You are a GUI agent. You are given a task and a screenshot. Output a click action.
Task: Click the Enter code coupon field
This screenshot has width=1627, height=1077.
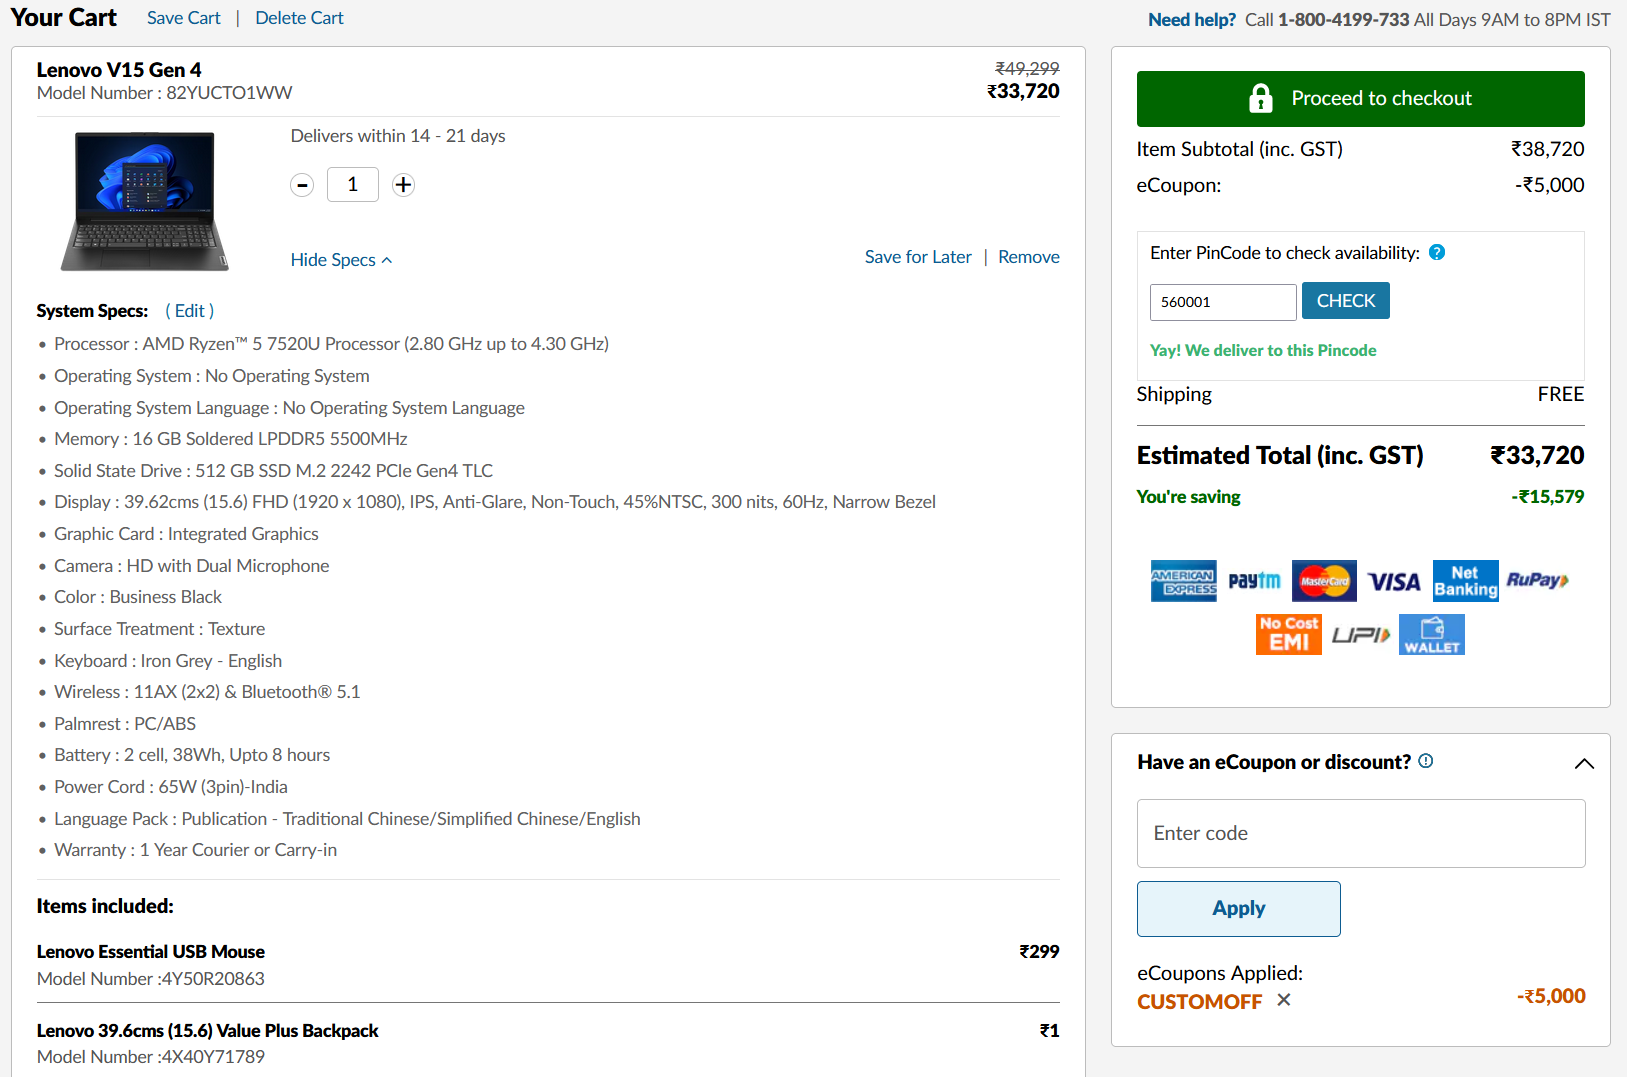click(1360, 833)
